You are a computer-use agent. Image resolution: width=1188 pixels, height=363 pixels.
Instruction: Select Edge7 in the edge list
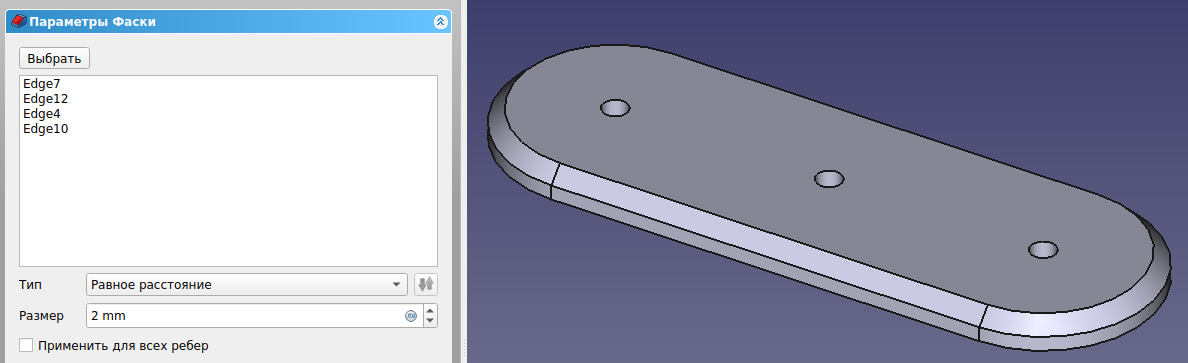pyautogui.click(x=42, y=83)
